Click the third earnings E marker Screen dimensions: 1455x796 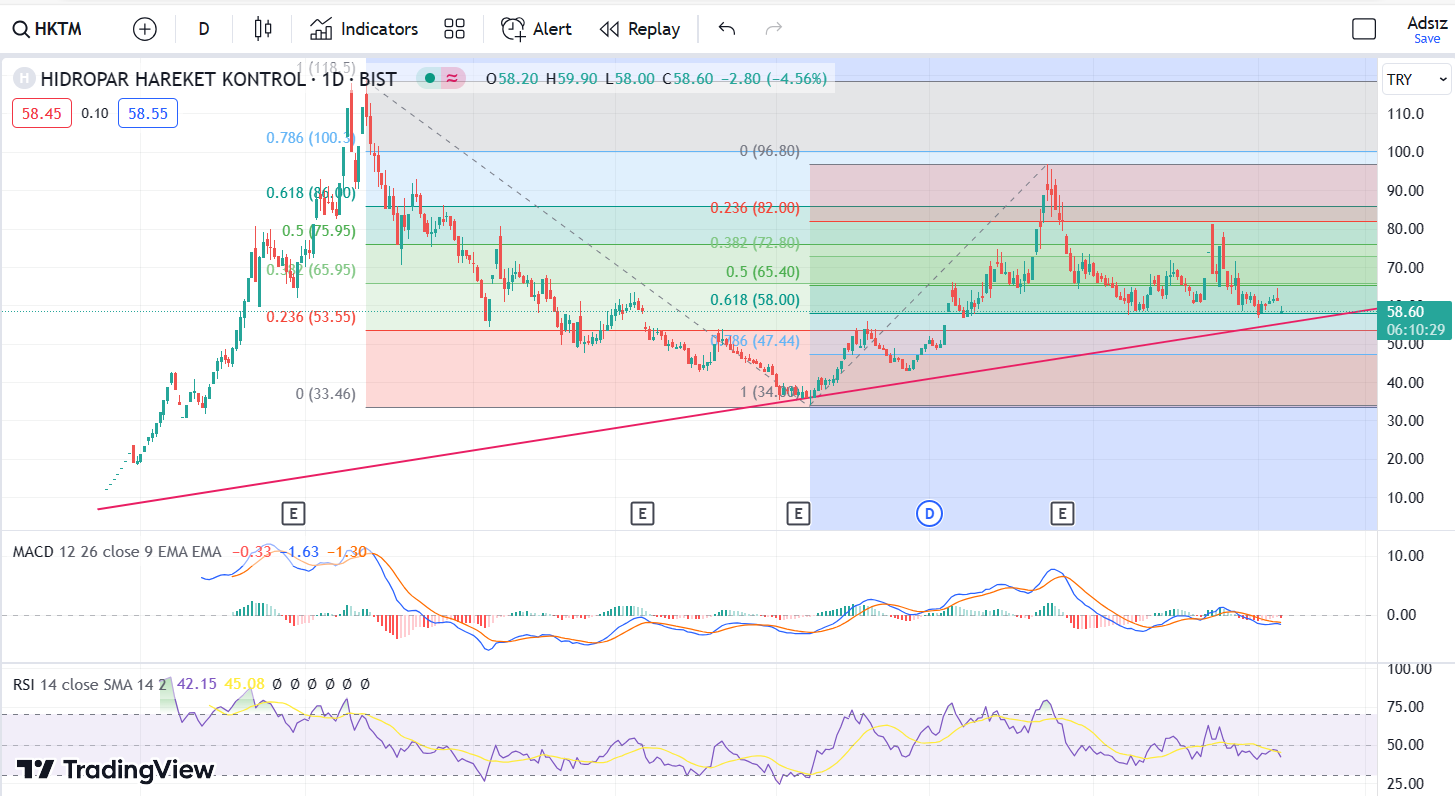[798, 514]
